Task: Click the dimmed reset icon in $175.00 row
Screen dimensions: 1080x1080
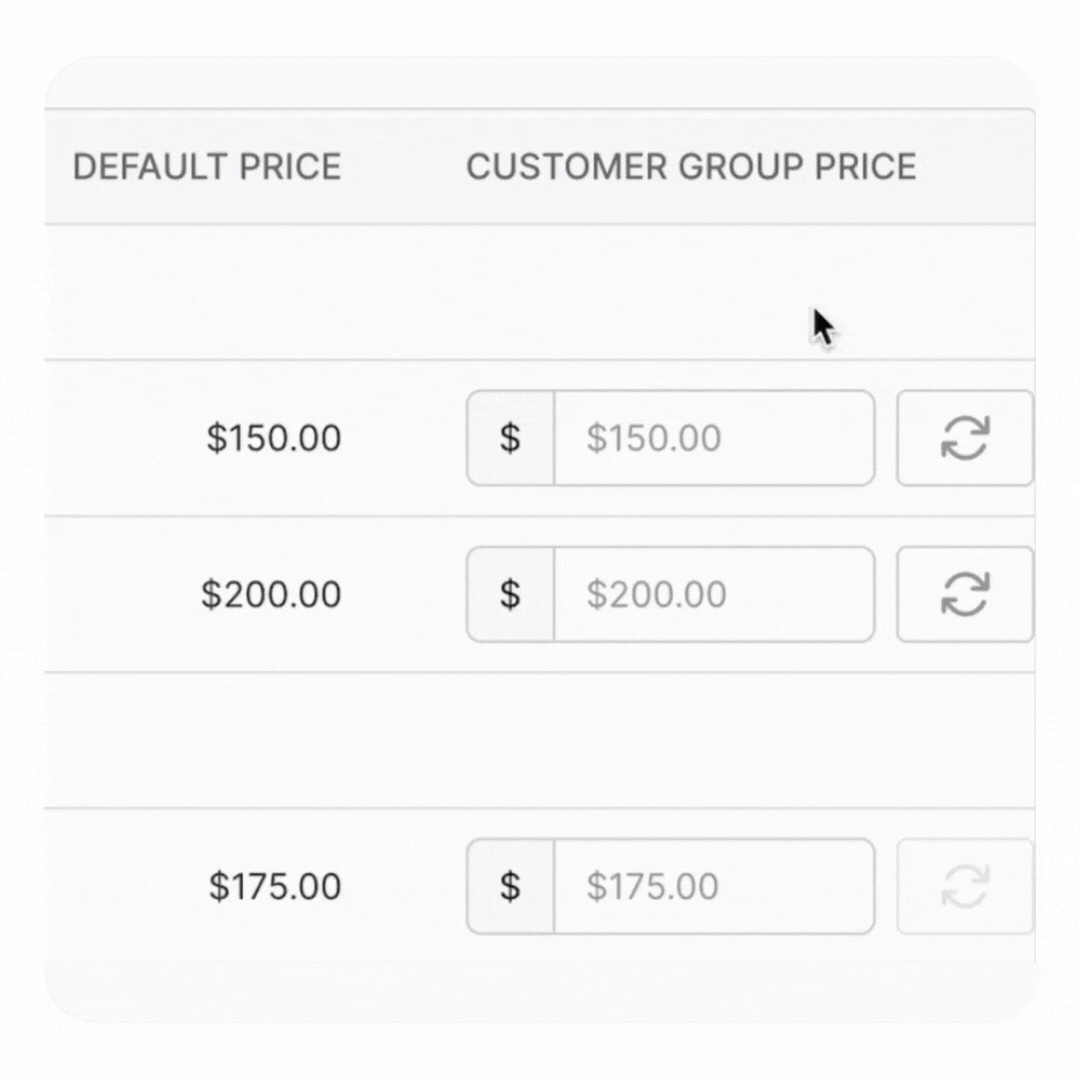Action: [x=965, y=886]
